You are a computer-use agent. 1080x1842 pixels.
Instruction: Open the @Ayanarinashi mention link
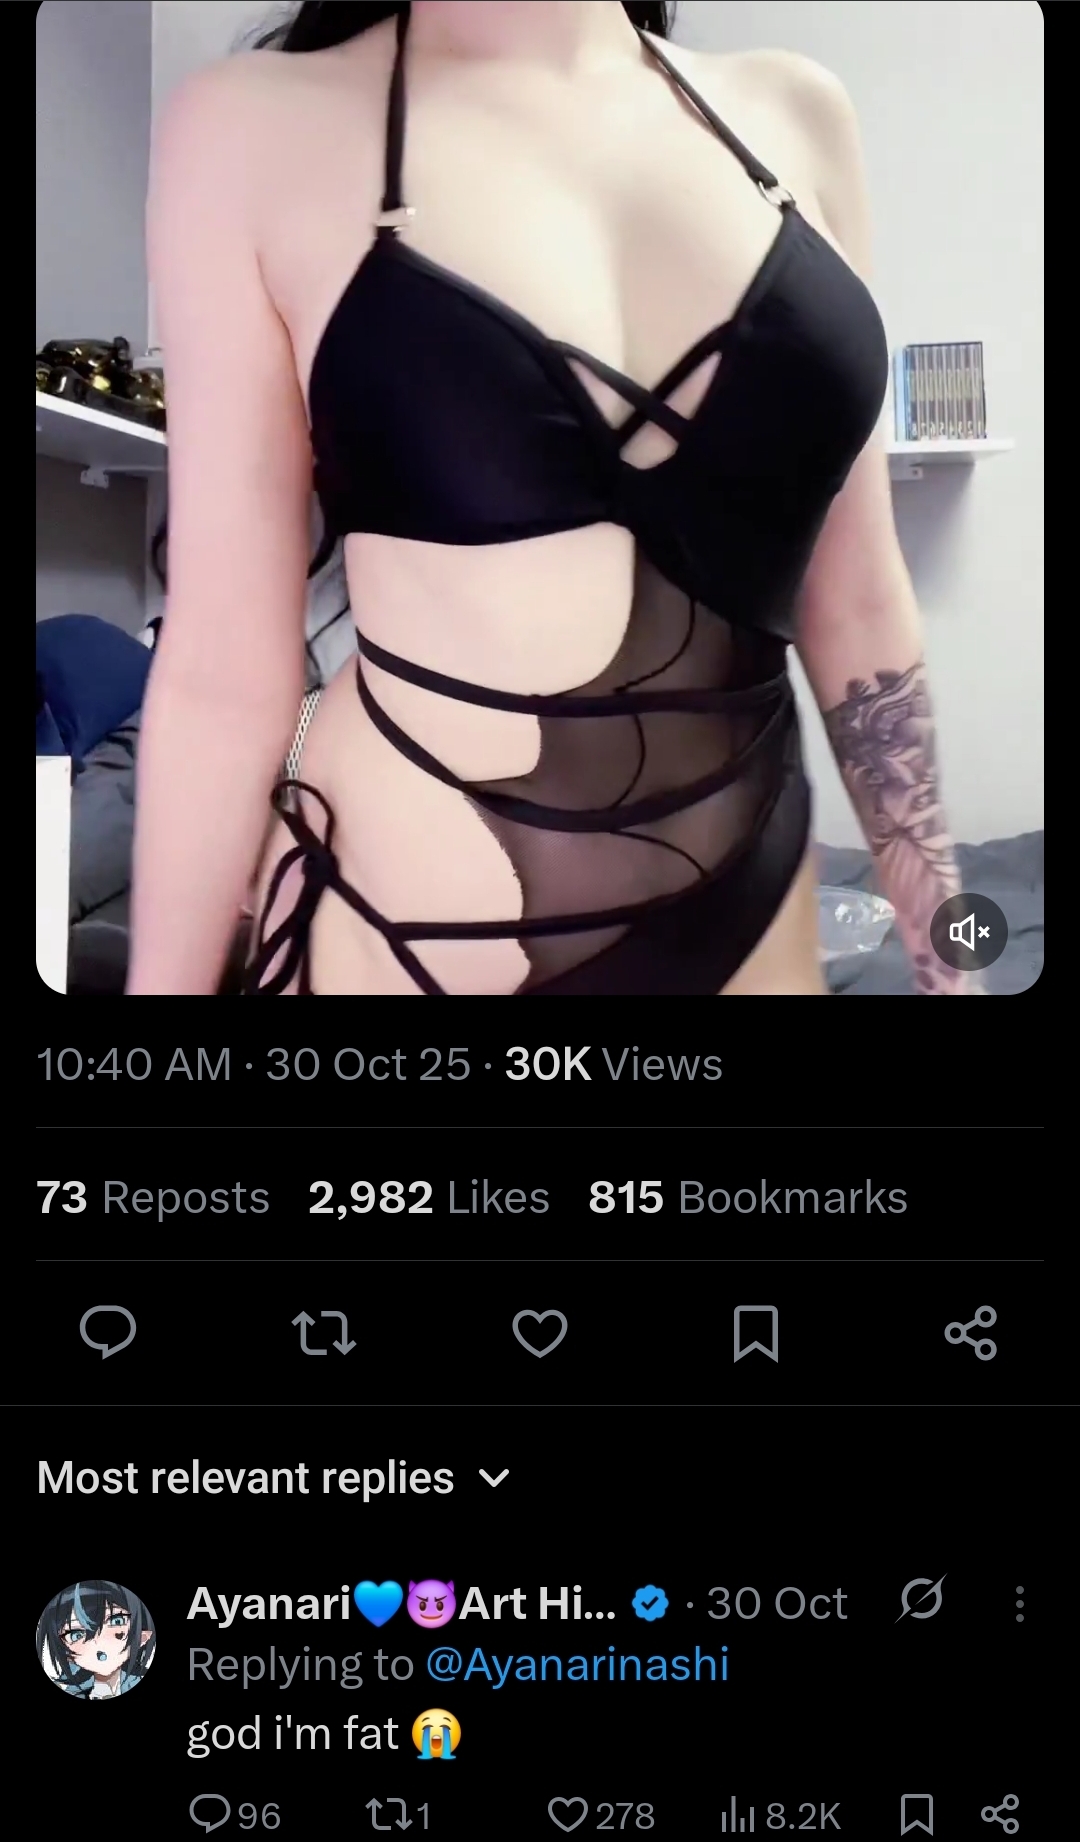tap(577, 1665)
